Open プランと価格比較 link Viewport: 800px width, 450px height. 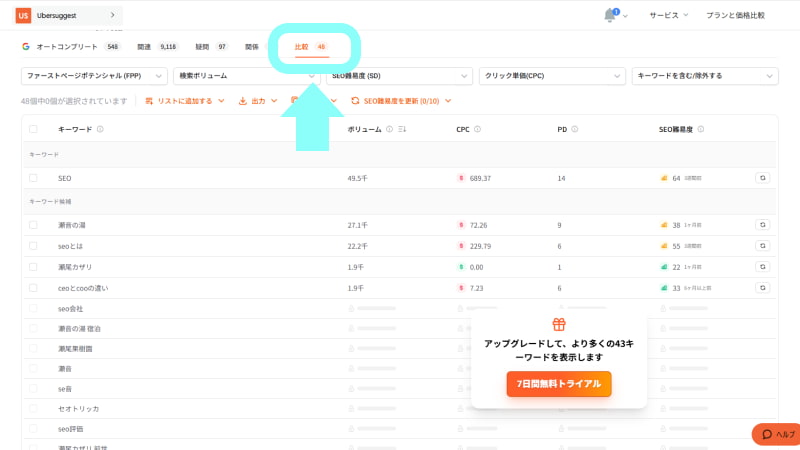pos(735,15)
